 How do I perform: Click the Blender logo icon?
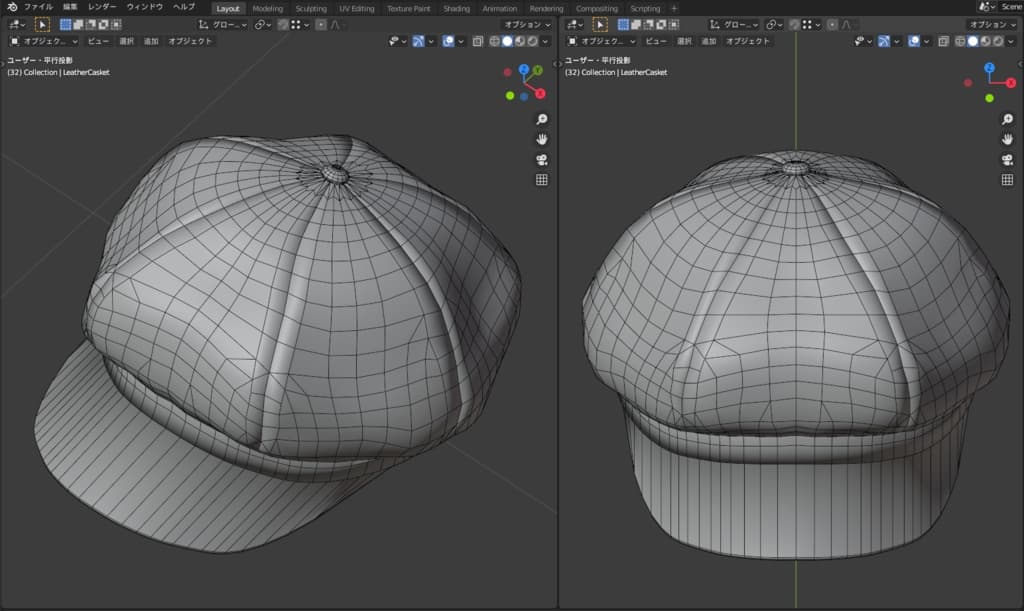pyautogui.click(x=11, y=7)
